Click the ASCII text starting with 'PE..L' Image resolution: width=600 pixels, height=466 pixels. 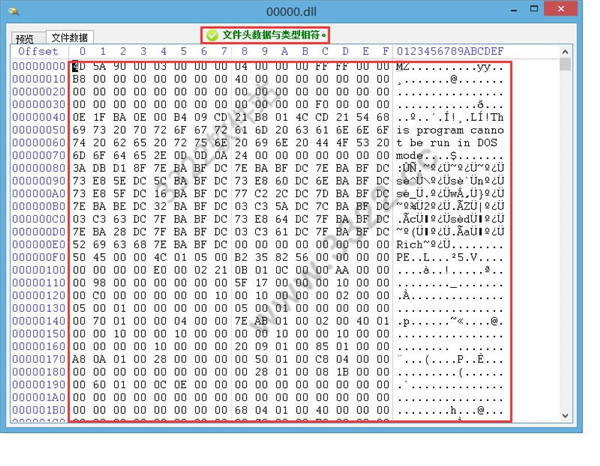click(450, 257)
